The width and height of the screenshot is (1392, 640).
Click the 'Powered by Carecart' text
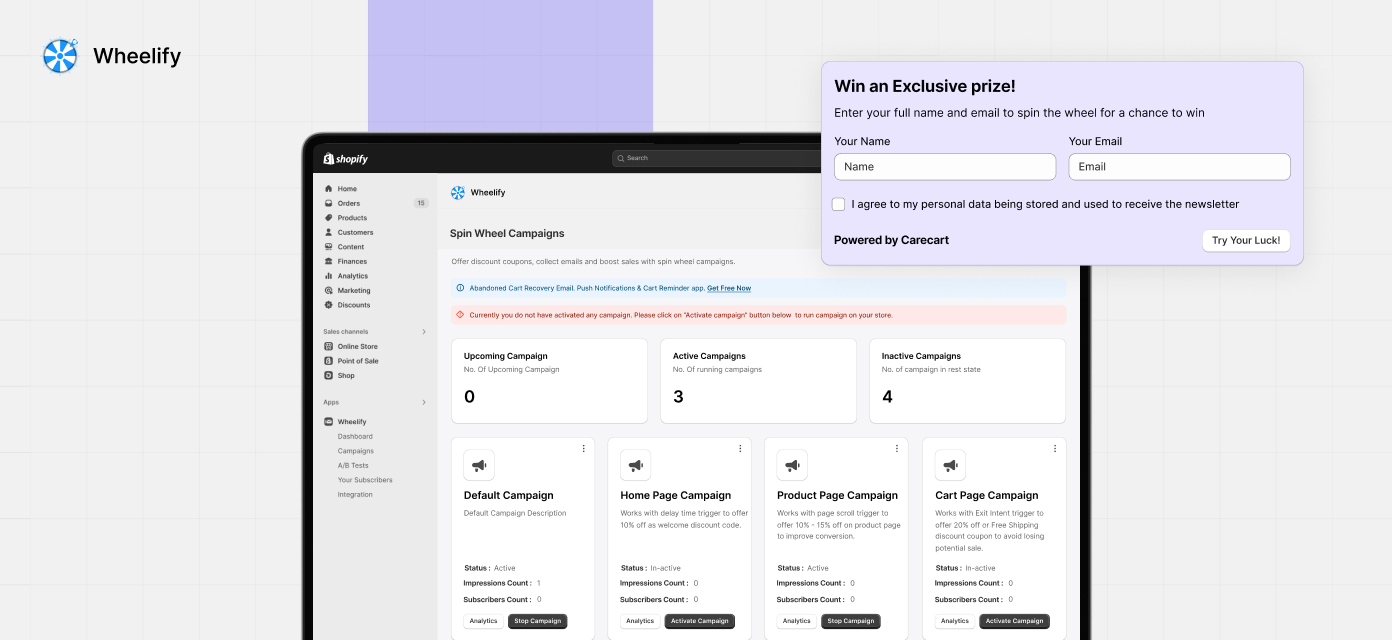coord(891,240)
